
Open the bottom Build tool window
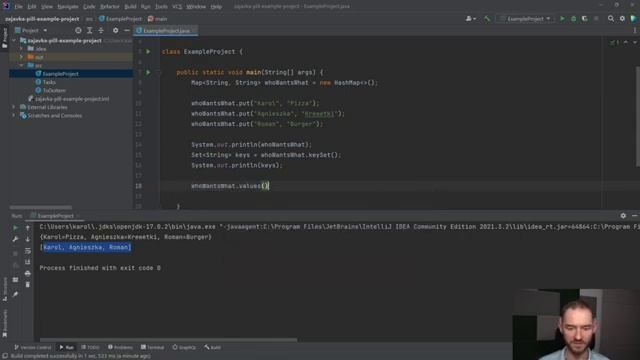coord(213,347)
